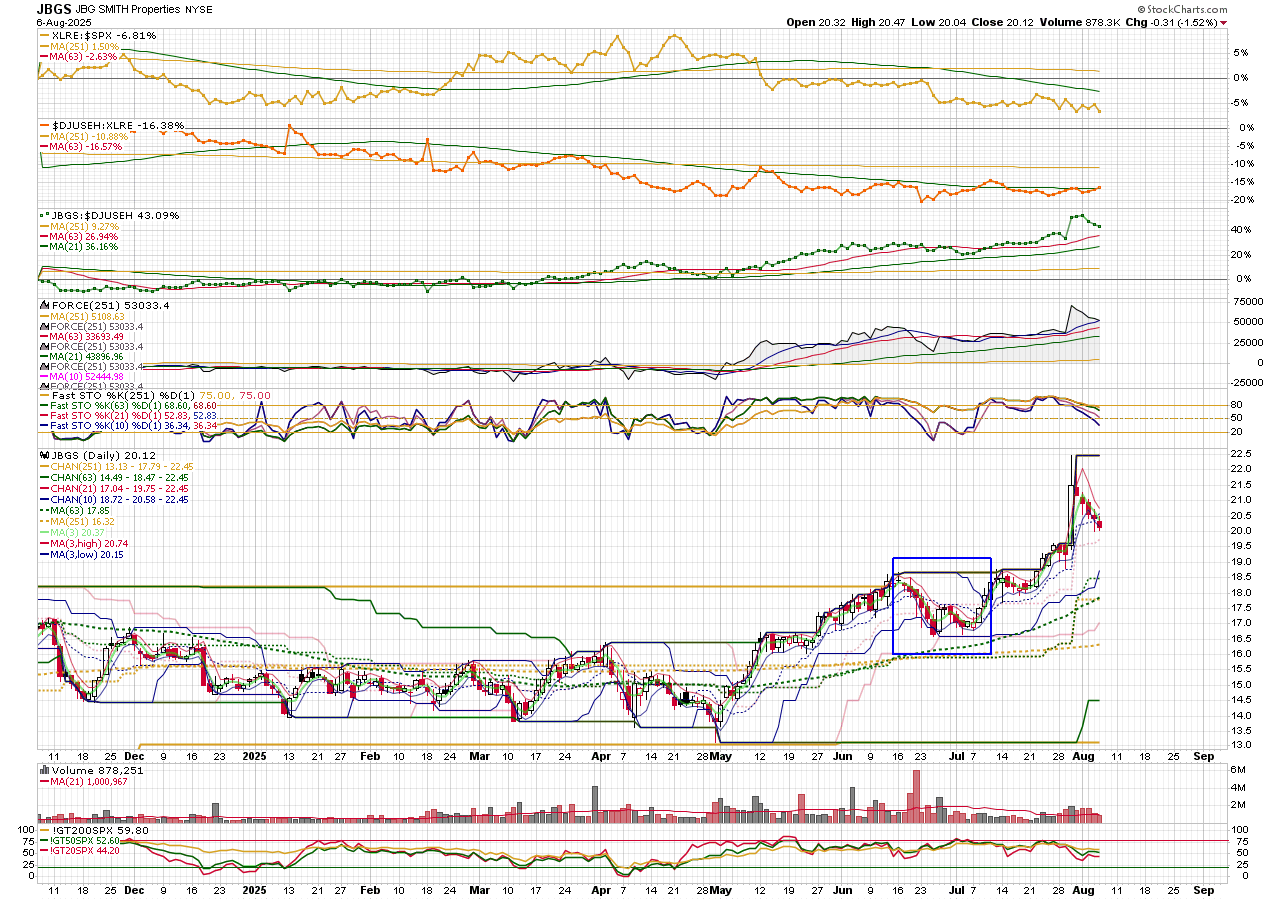Click the MA(3,high) 20.74 legend entry
Image resolution: width=1280 pixels, height=900 pixels.
[x=89, y=543]
